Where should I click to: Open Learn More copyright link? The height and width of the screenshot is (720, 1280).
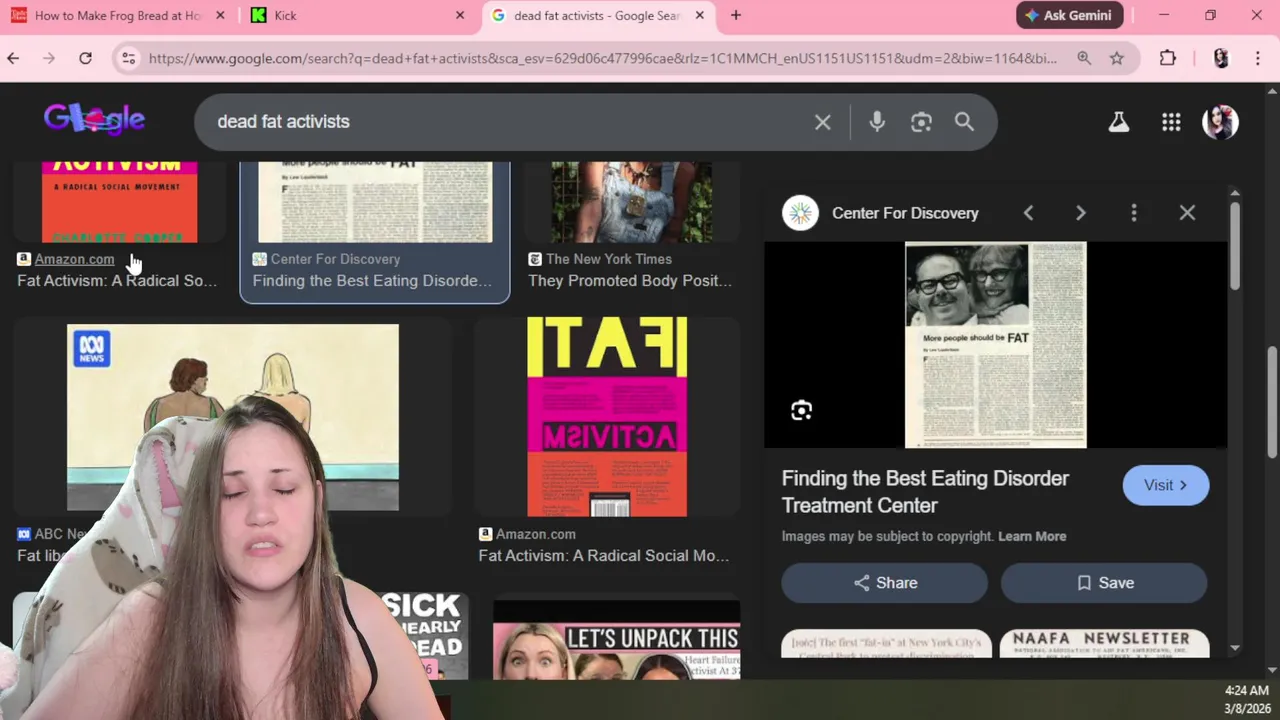tap(1032, 536)
